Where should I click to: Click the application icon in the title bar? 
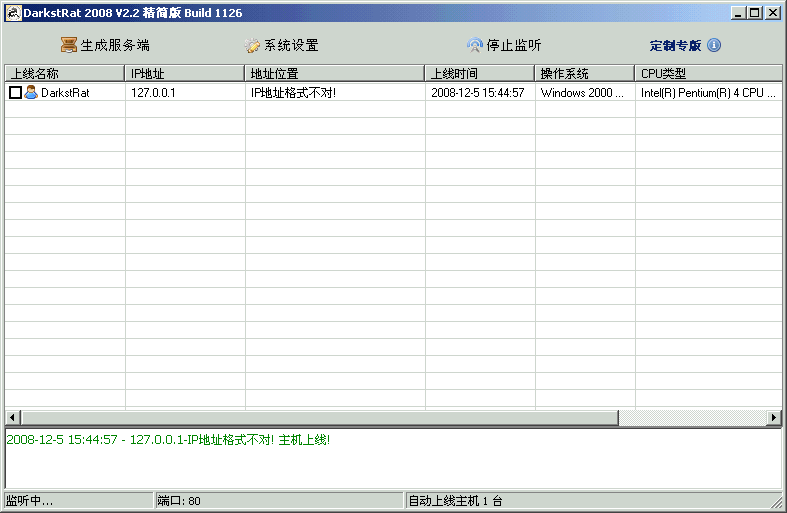(x=14, y=13)
